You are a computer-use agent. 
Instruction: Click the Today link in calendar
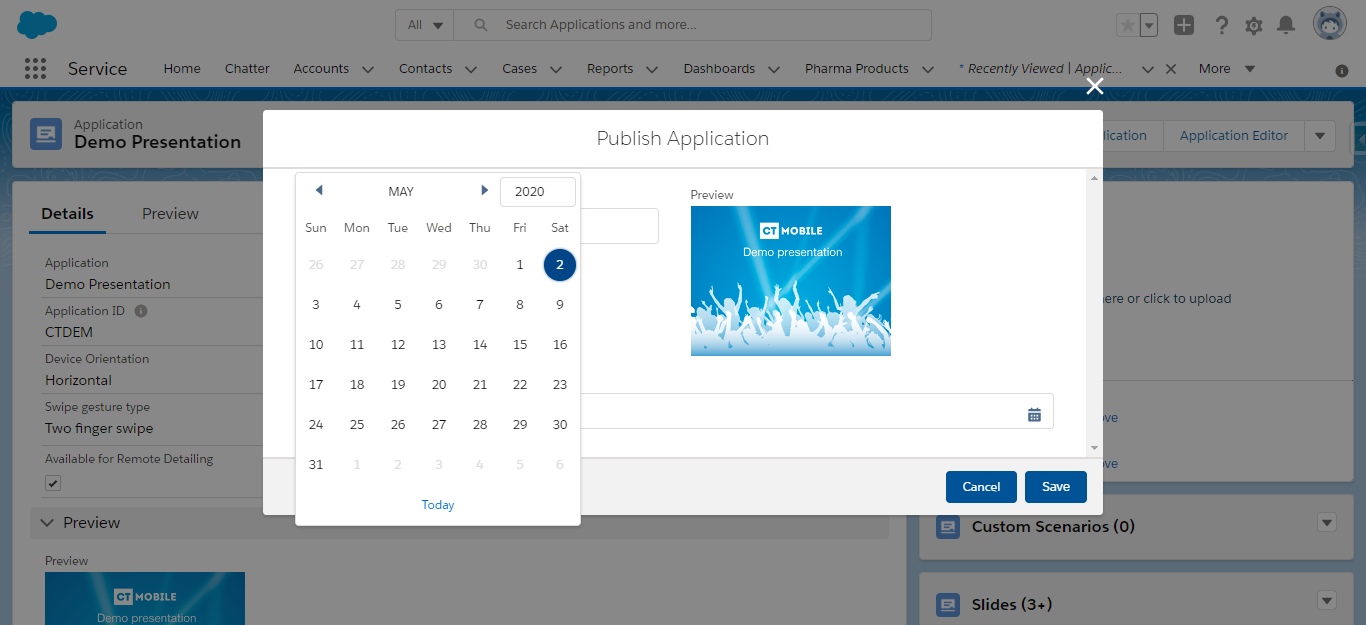[x=438, y=505]
